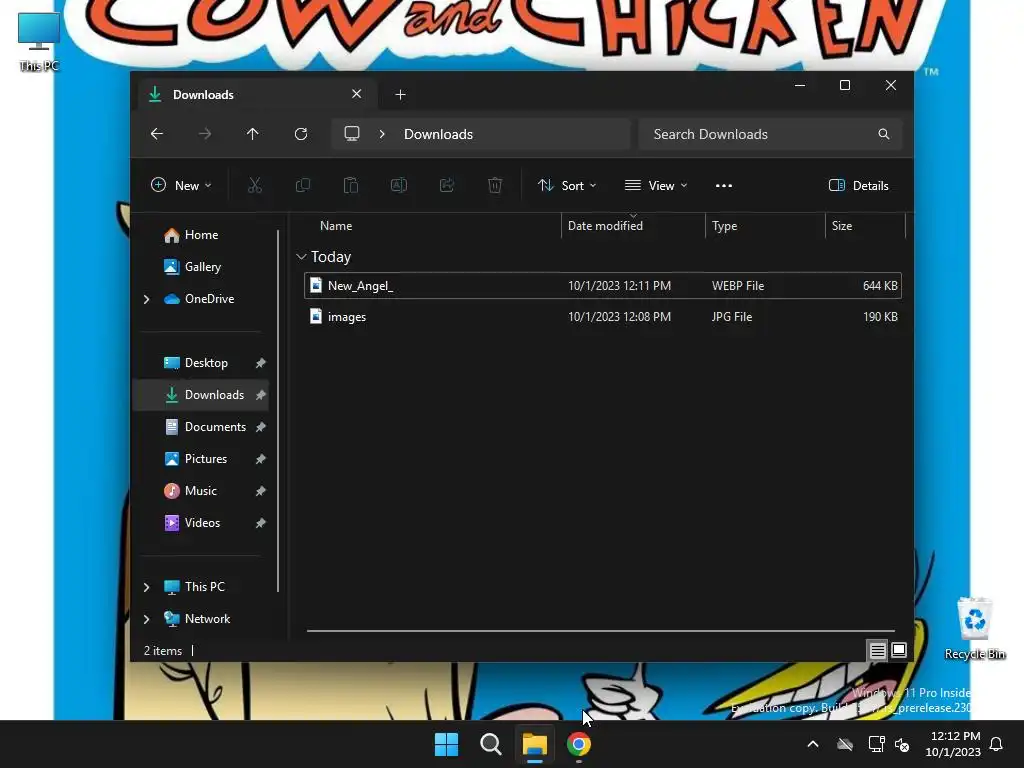1024x768 pixels.
Task: Select the New_Angel_ file name
Action: click(360, 285)
